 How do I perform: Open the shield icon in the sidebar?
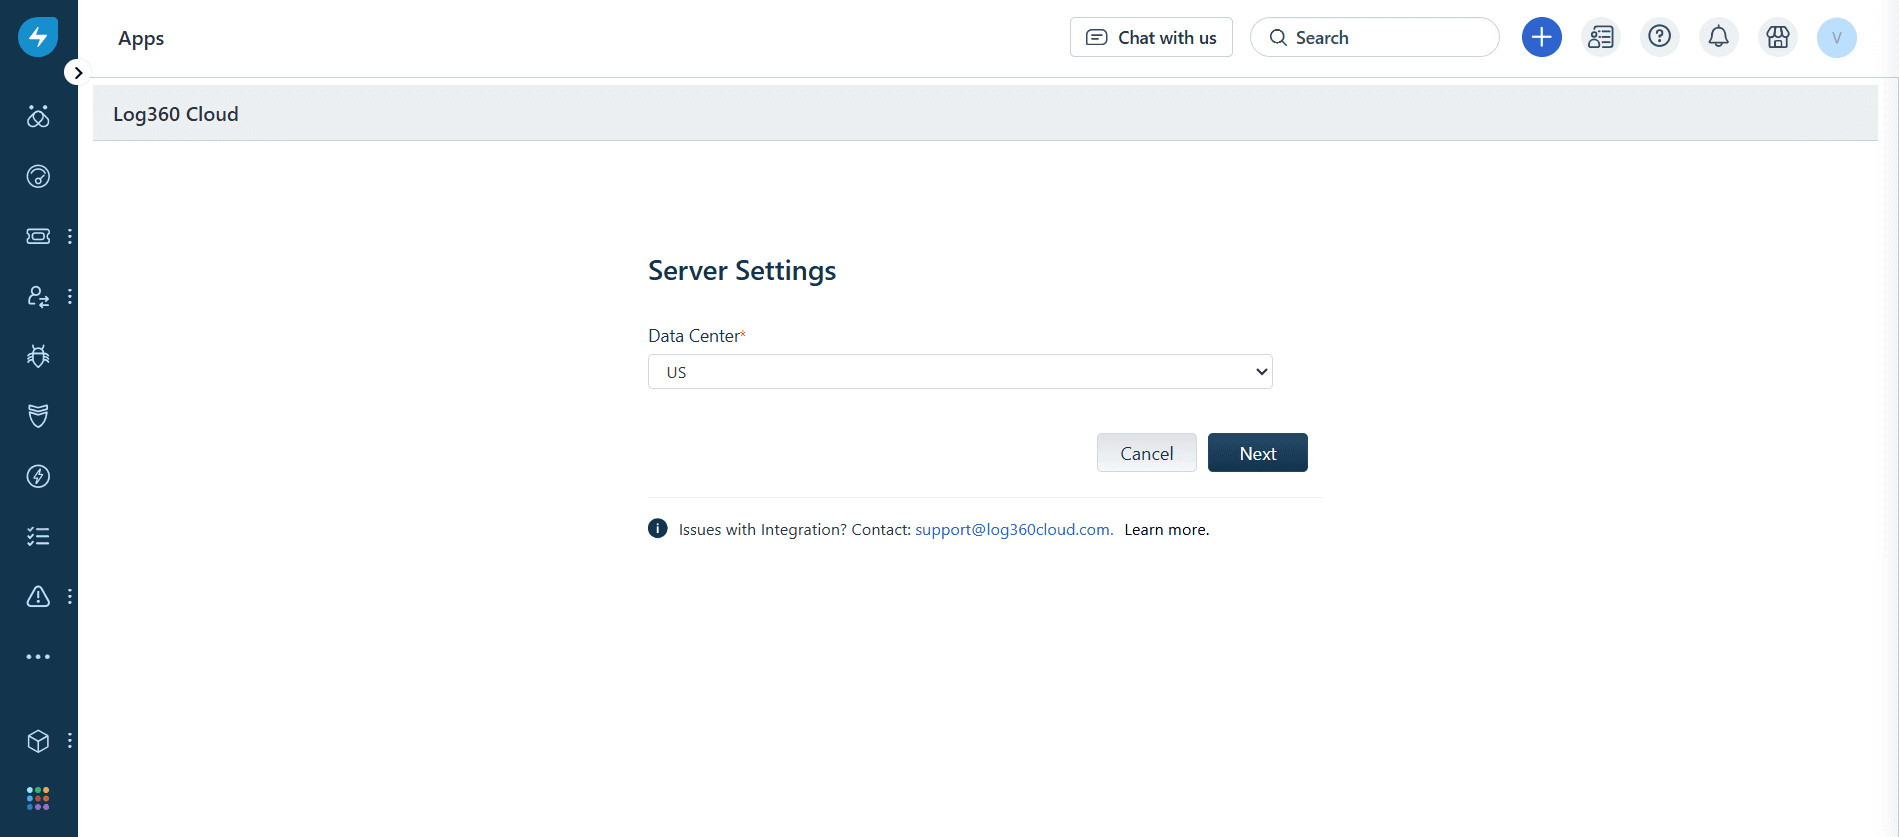click(38, 417)
